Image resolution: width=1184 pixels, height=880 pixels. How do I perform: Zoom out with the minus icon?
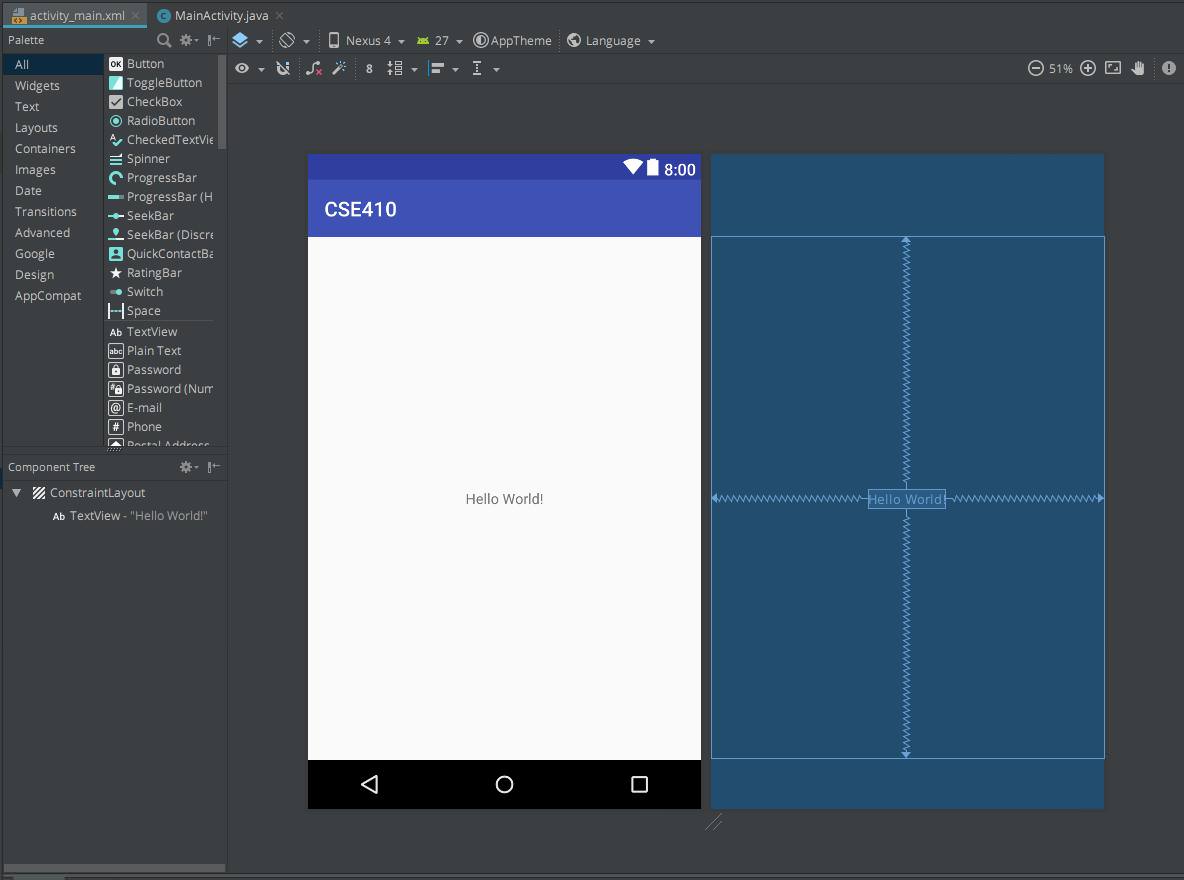pyautogui.click(x=1035, y=68)
